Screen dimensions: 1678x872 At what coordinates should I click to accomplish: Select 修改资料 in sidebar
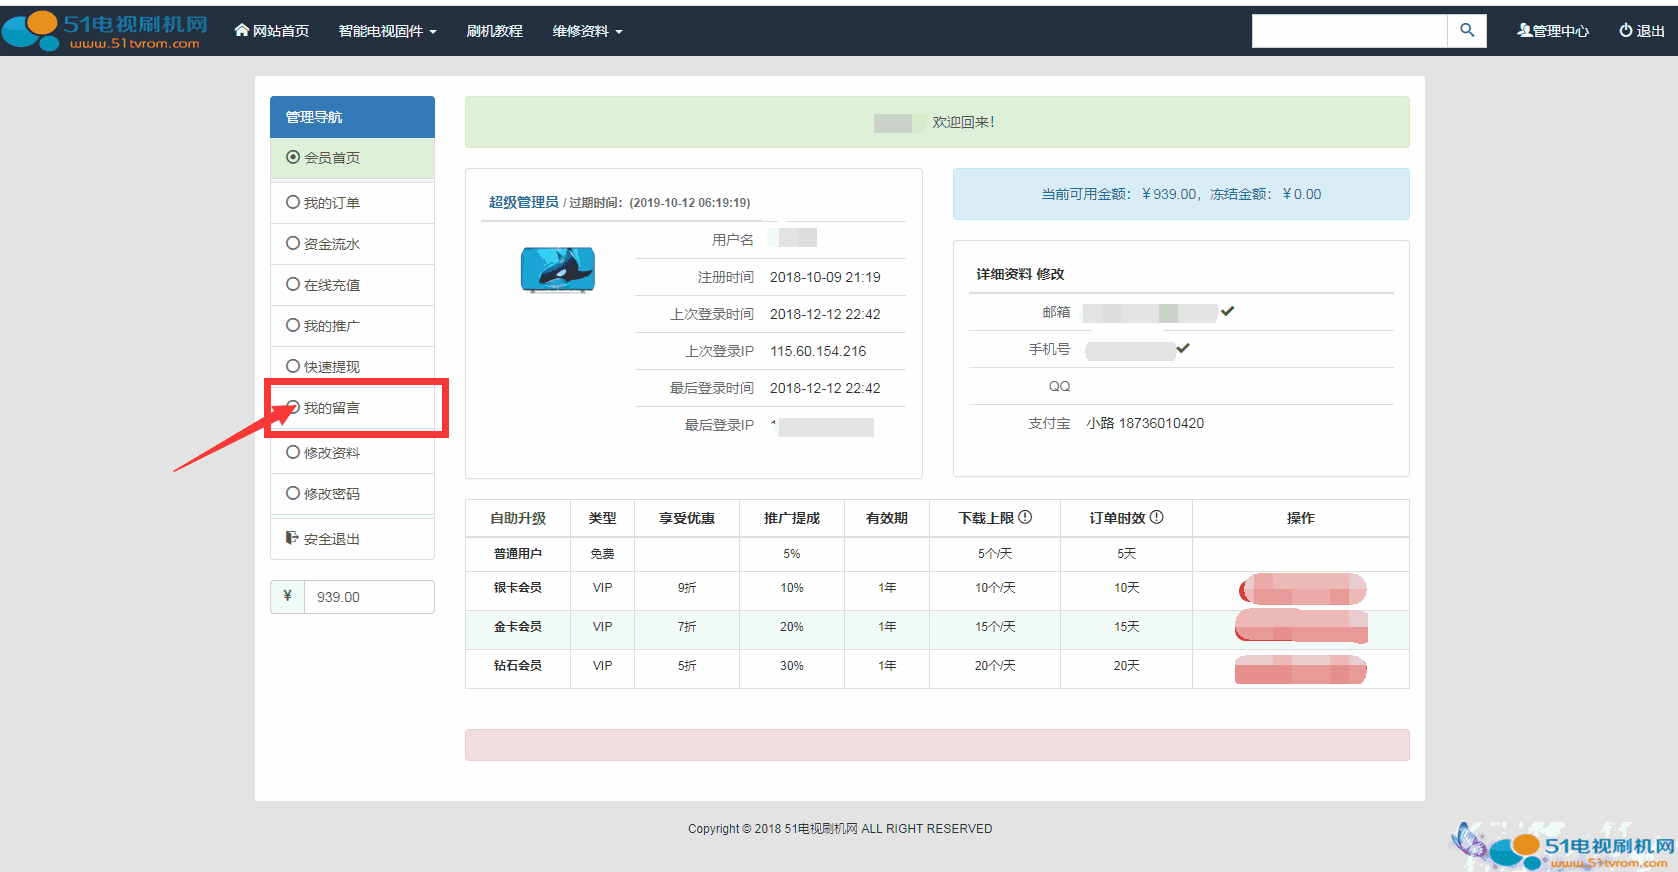[x=352, y=453]
